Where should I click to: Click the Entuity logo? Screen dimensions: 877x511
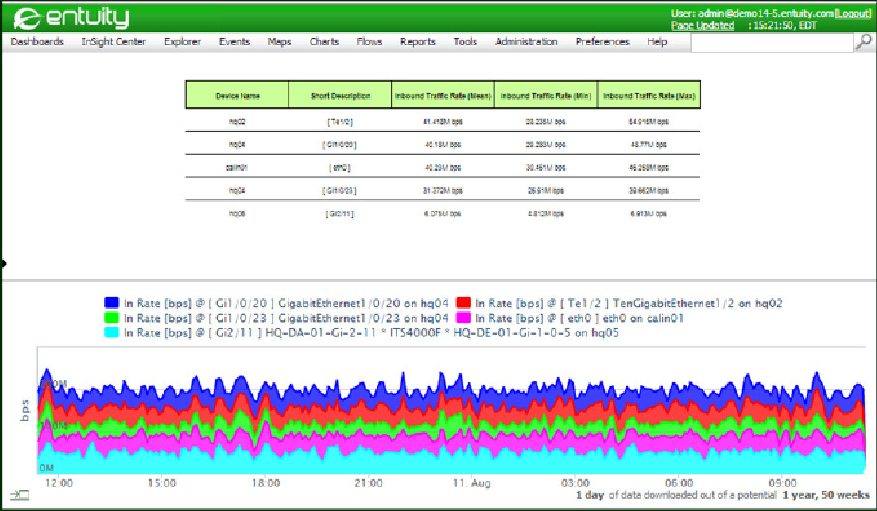[x=71, y=18]
